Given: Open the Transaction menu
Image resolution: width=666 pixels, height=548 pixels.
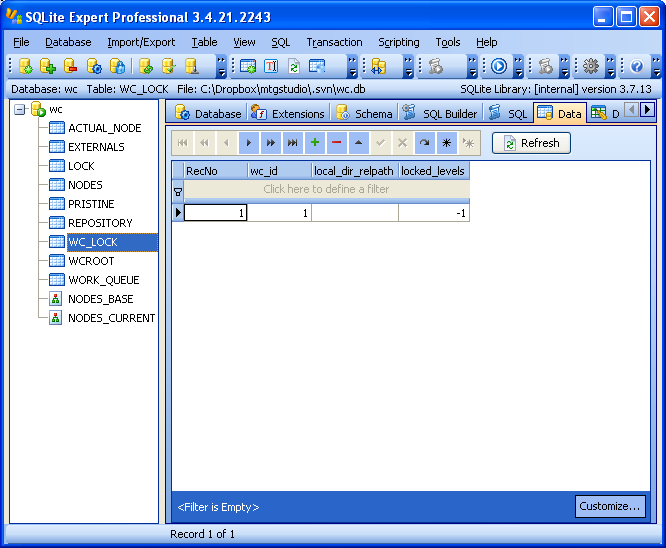Looking at the screenshot, I should pyautogui.click(x=334, y=42).
